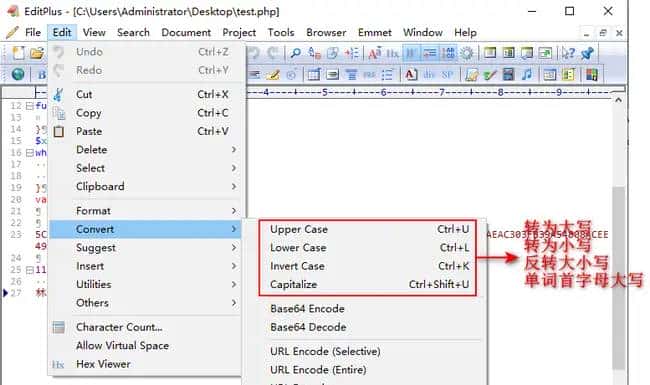
Task: Open the Search menu
Action: click(x=133, y=32)
